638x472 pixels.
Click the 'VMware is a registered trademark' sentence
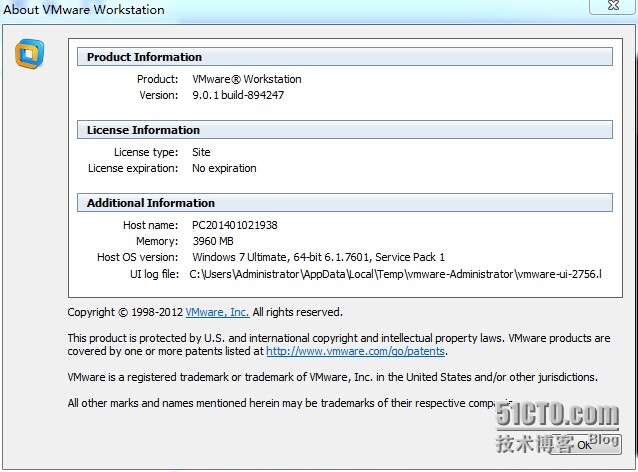tap(332, 377)
